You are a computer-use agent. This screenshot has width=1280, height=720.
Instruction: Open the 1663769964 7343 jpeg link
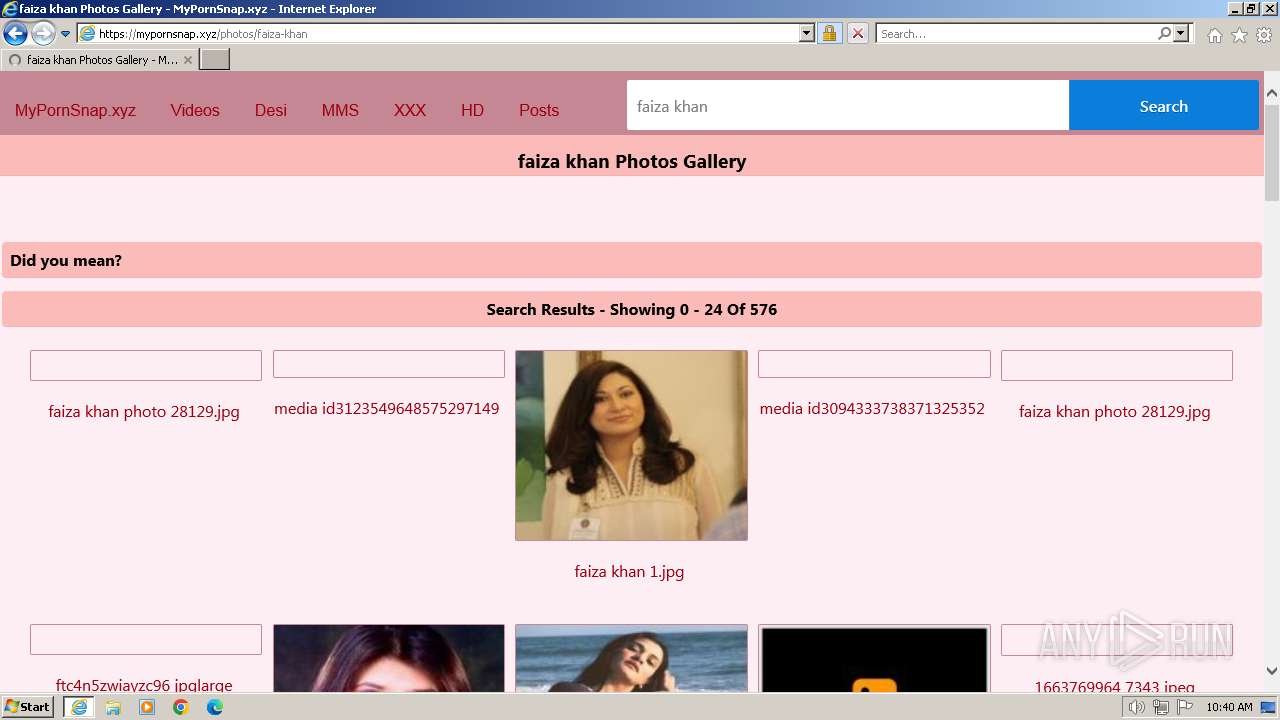[1115, 687]
